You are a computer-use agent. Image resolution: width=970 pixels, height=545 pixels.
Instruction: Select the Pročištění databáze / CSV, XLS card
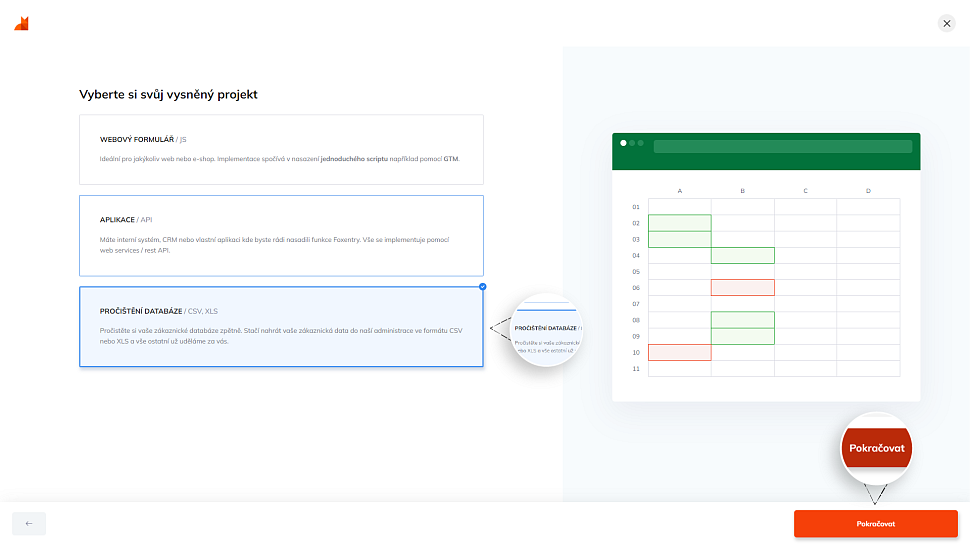point(281,326)
